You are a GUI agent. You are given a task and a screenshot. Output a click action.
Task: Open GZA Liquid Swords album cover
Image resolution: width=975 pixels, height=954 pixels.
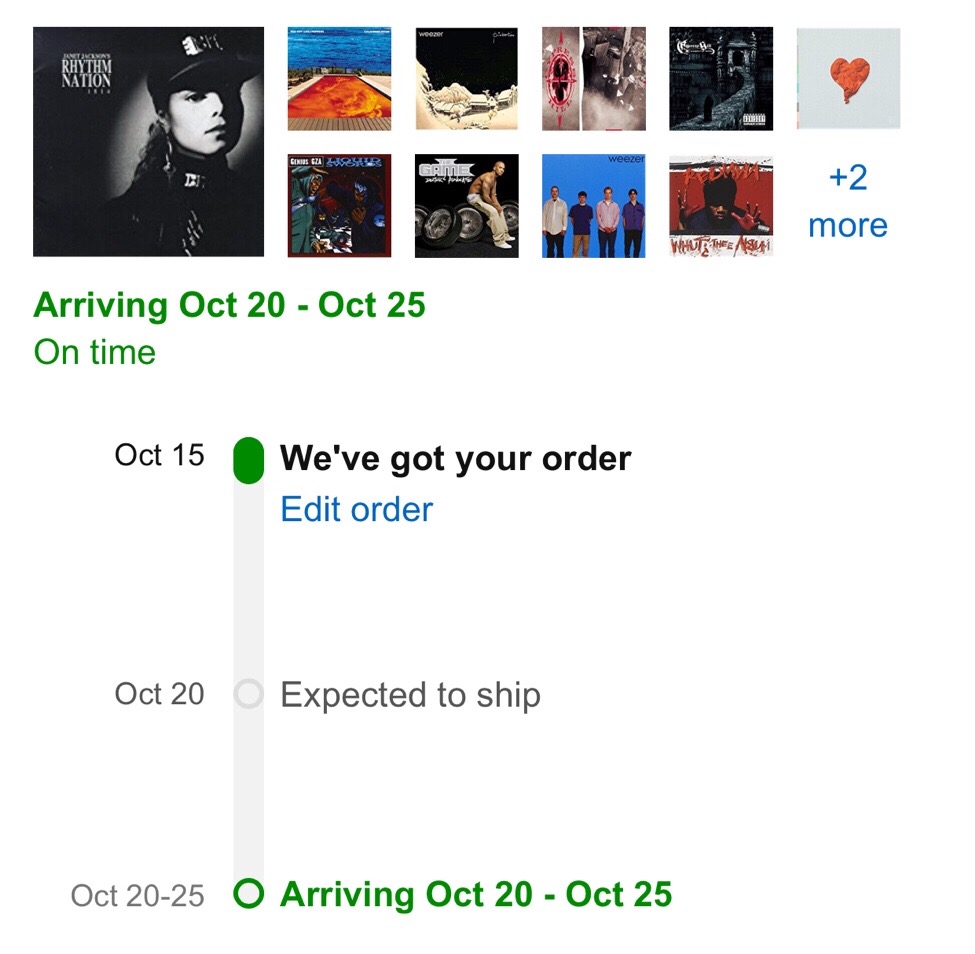click(x=339, y=206)
